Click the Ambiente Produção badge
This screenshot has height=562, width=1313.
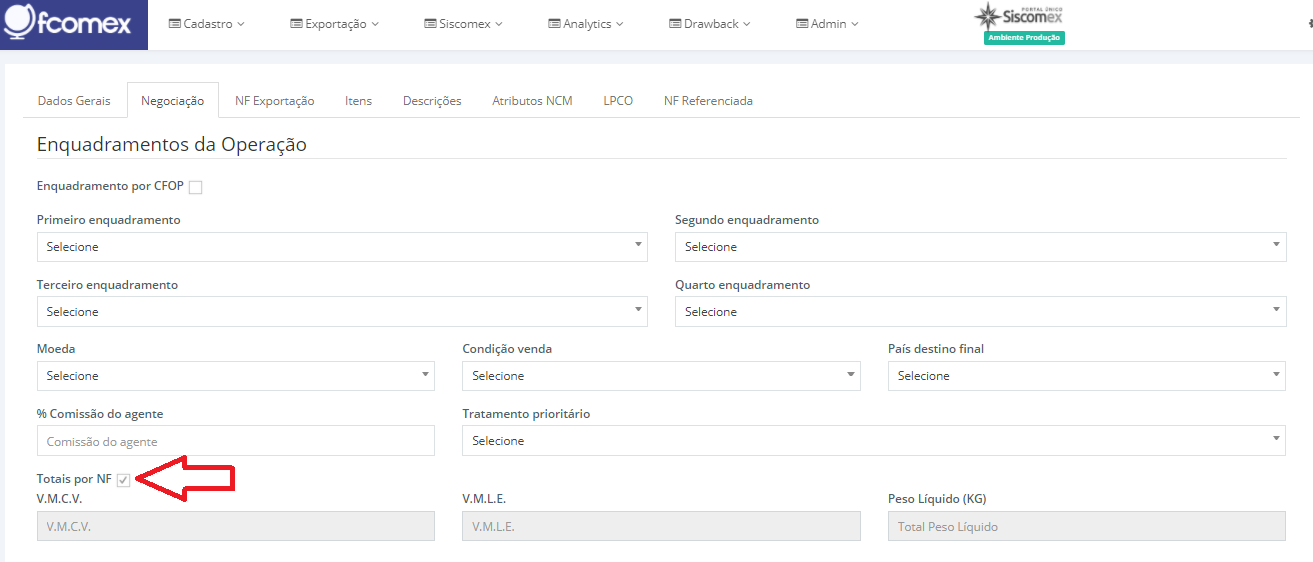tap(1024, 38)
